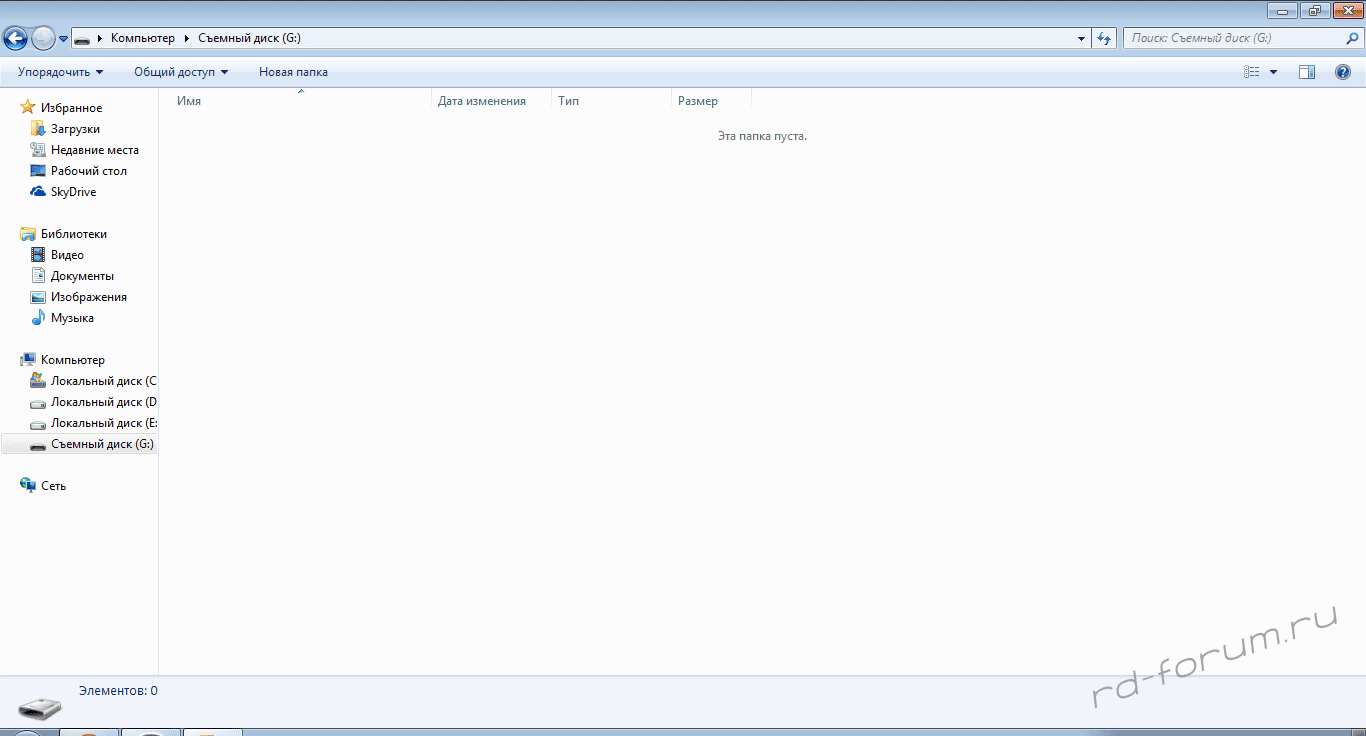Click the search magnifier icon
1366x736 pixels.
tap(1352, 38)
